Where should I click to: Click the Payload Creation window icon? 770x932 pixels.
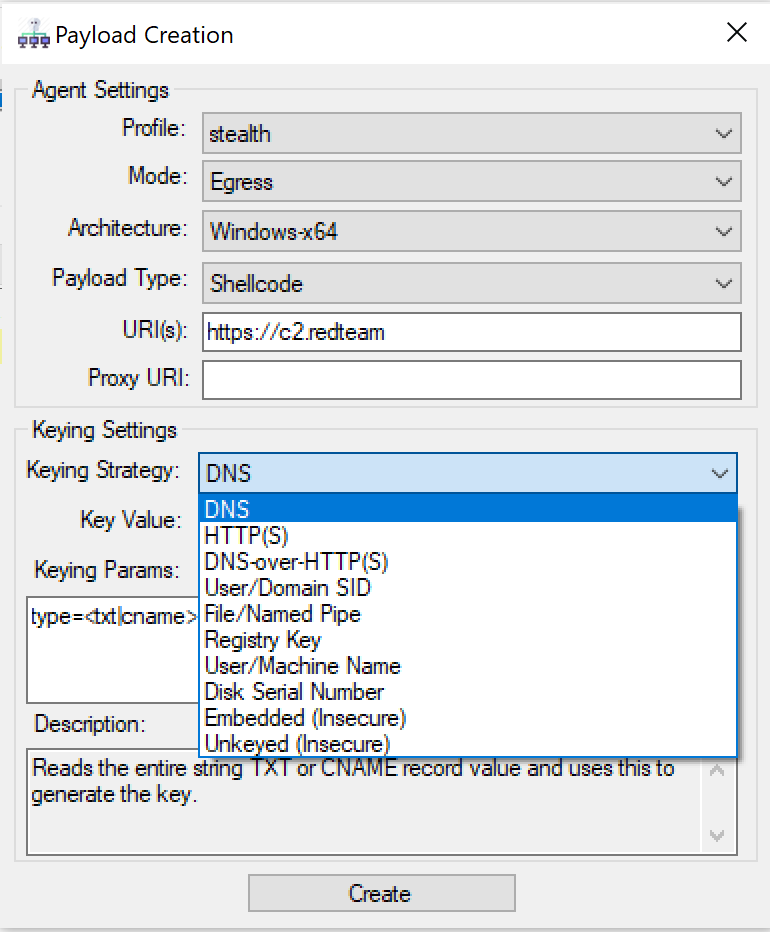[34, 36]
